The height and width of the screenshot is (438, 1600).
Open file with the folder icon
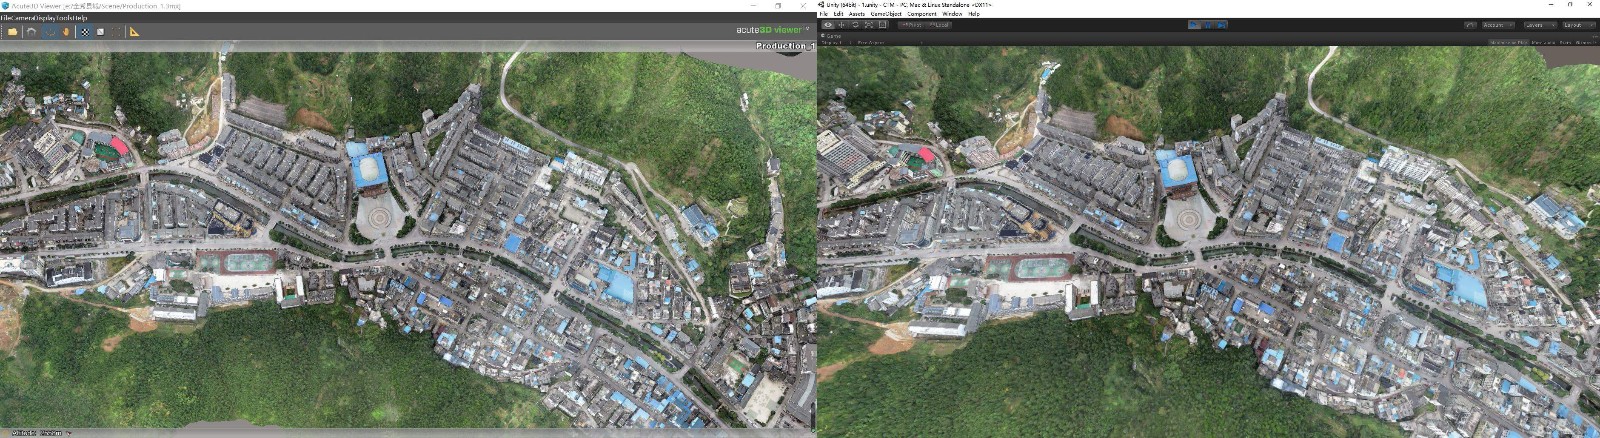[12, 32]
